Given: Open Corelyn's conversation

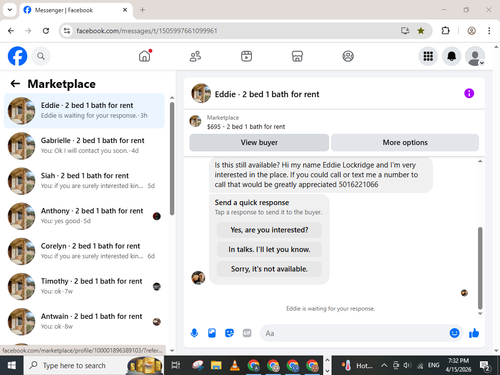Looking at the screenshot, I should click(84, 251).
